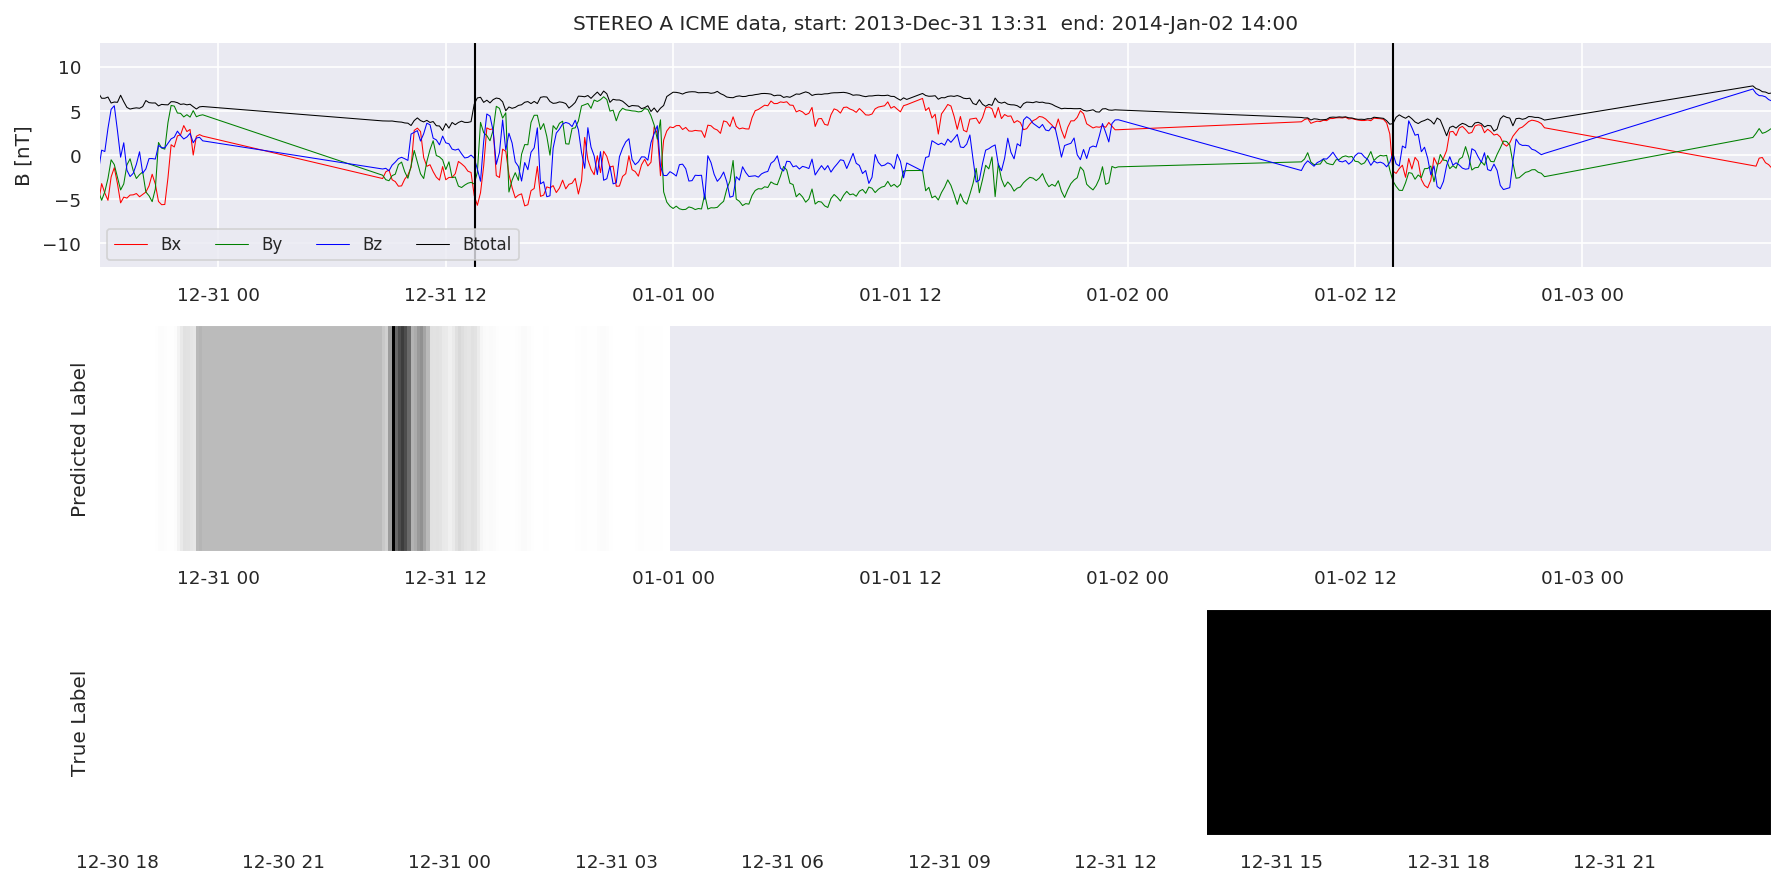Click the ICME start vertical marker line near 12-31 12

(x=475, y=155)
